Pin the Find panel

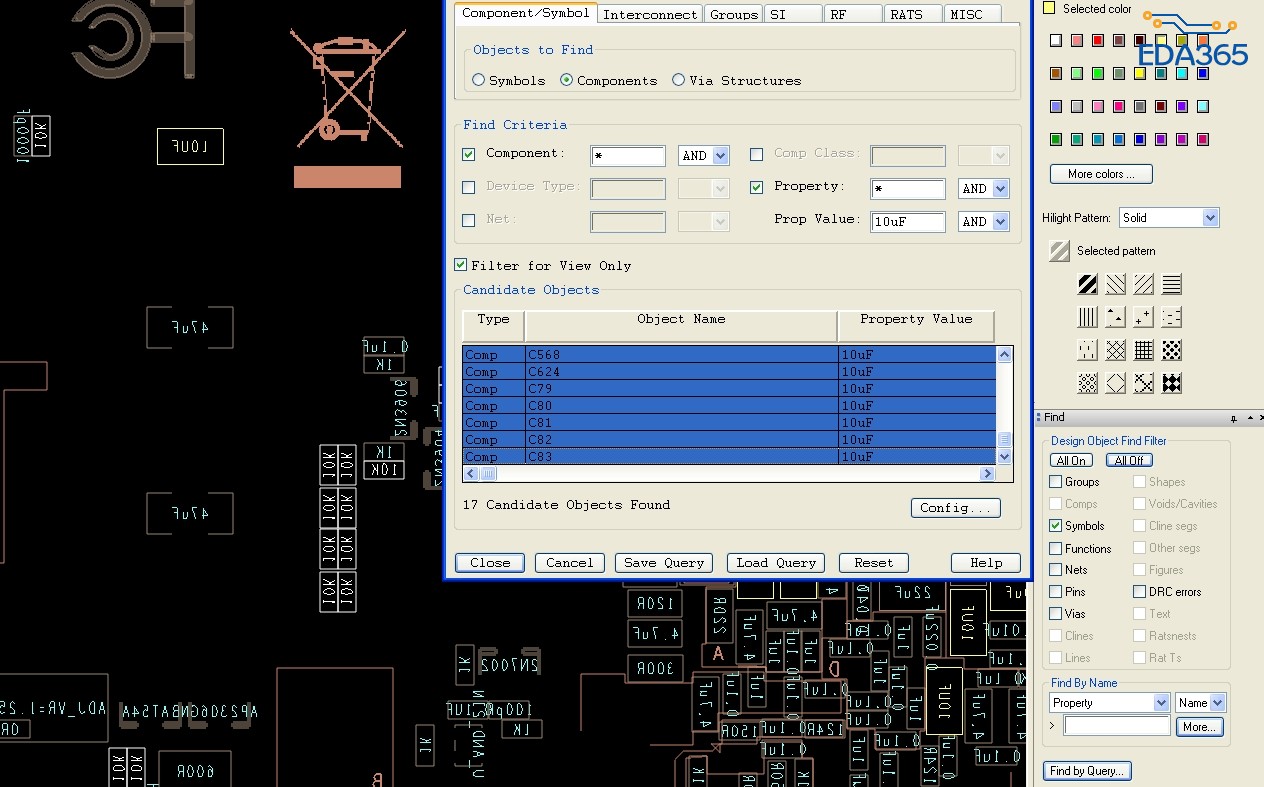click(x=1235, y=418)
